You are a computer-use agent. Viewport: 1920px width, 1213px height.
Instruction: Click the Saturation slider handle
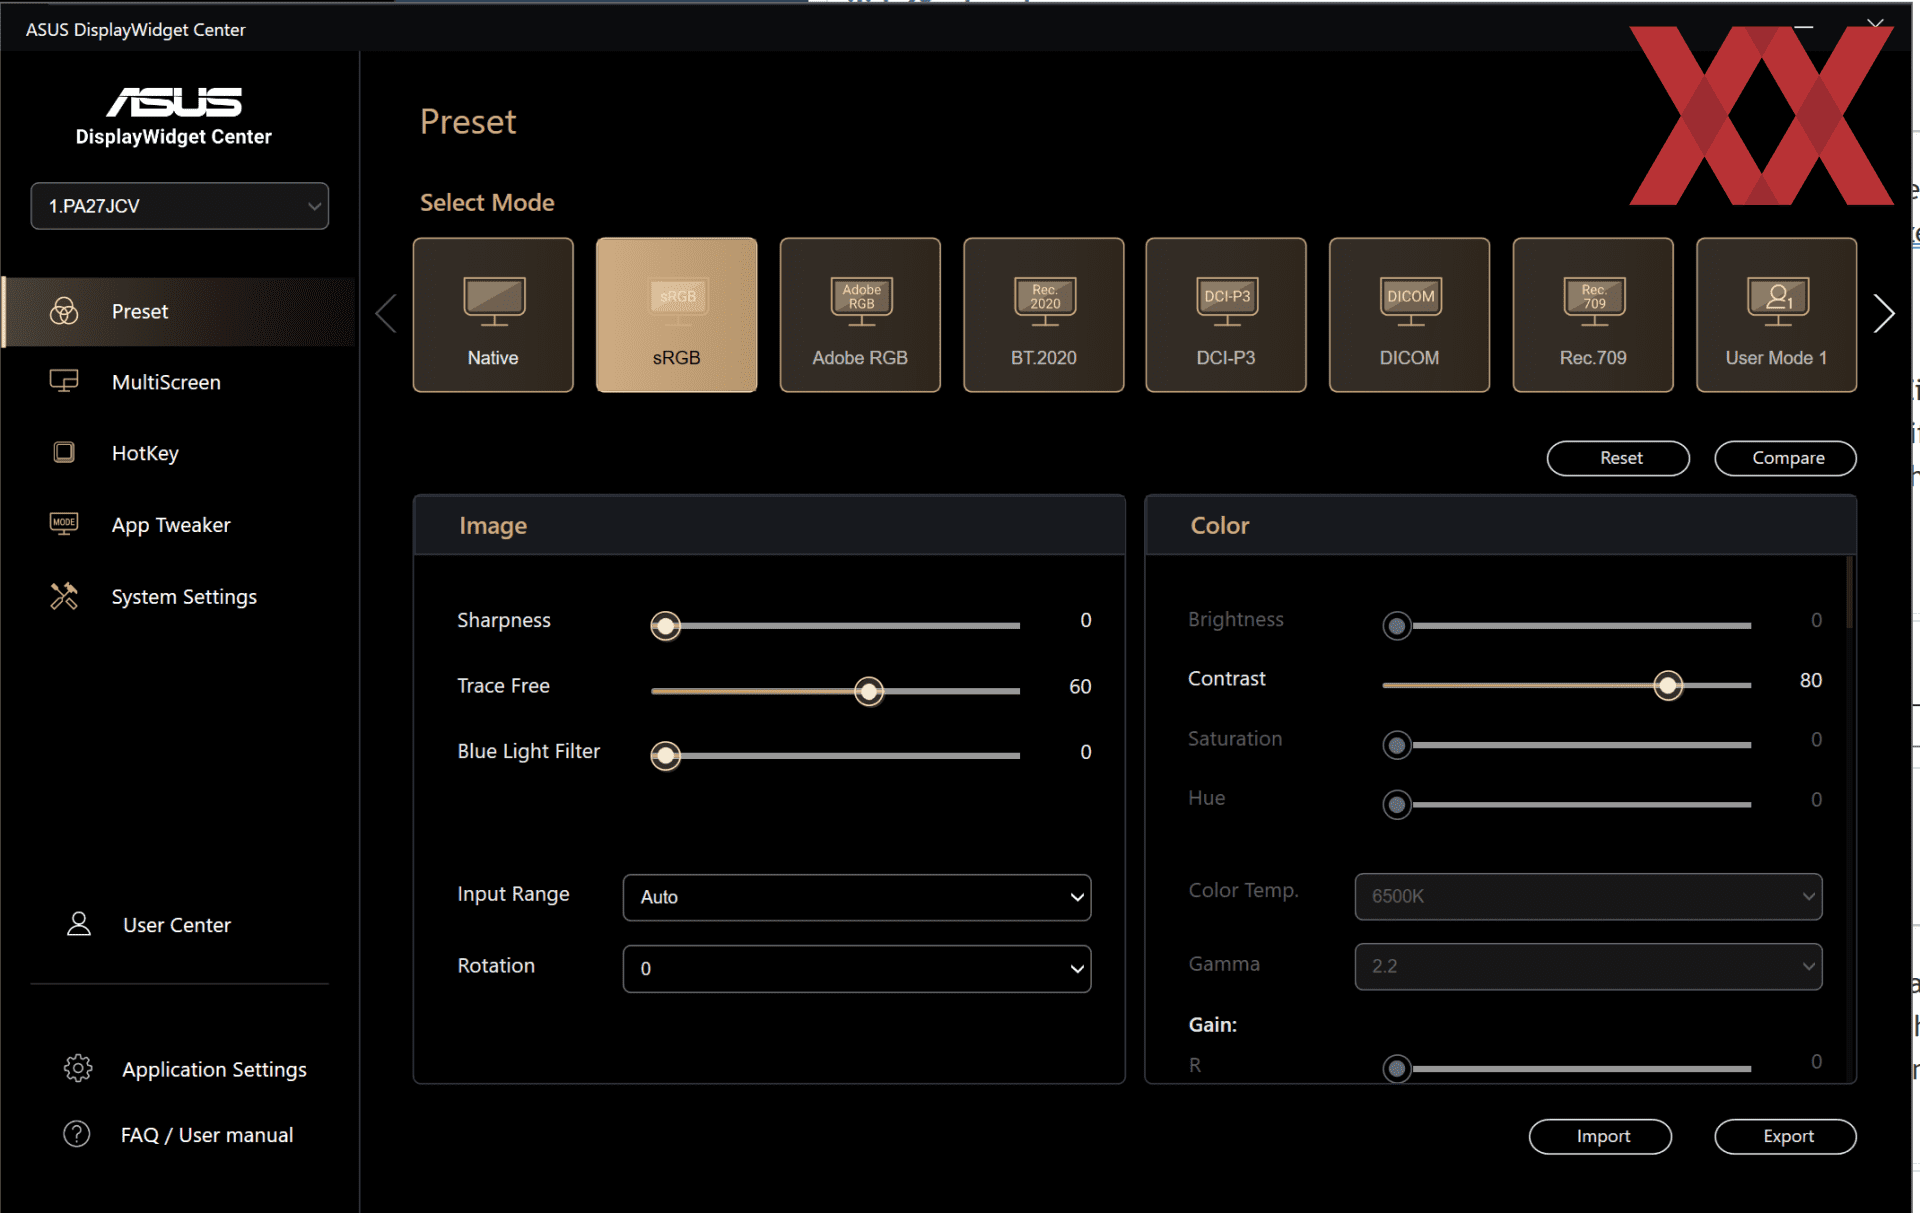[1397, 745]
